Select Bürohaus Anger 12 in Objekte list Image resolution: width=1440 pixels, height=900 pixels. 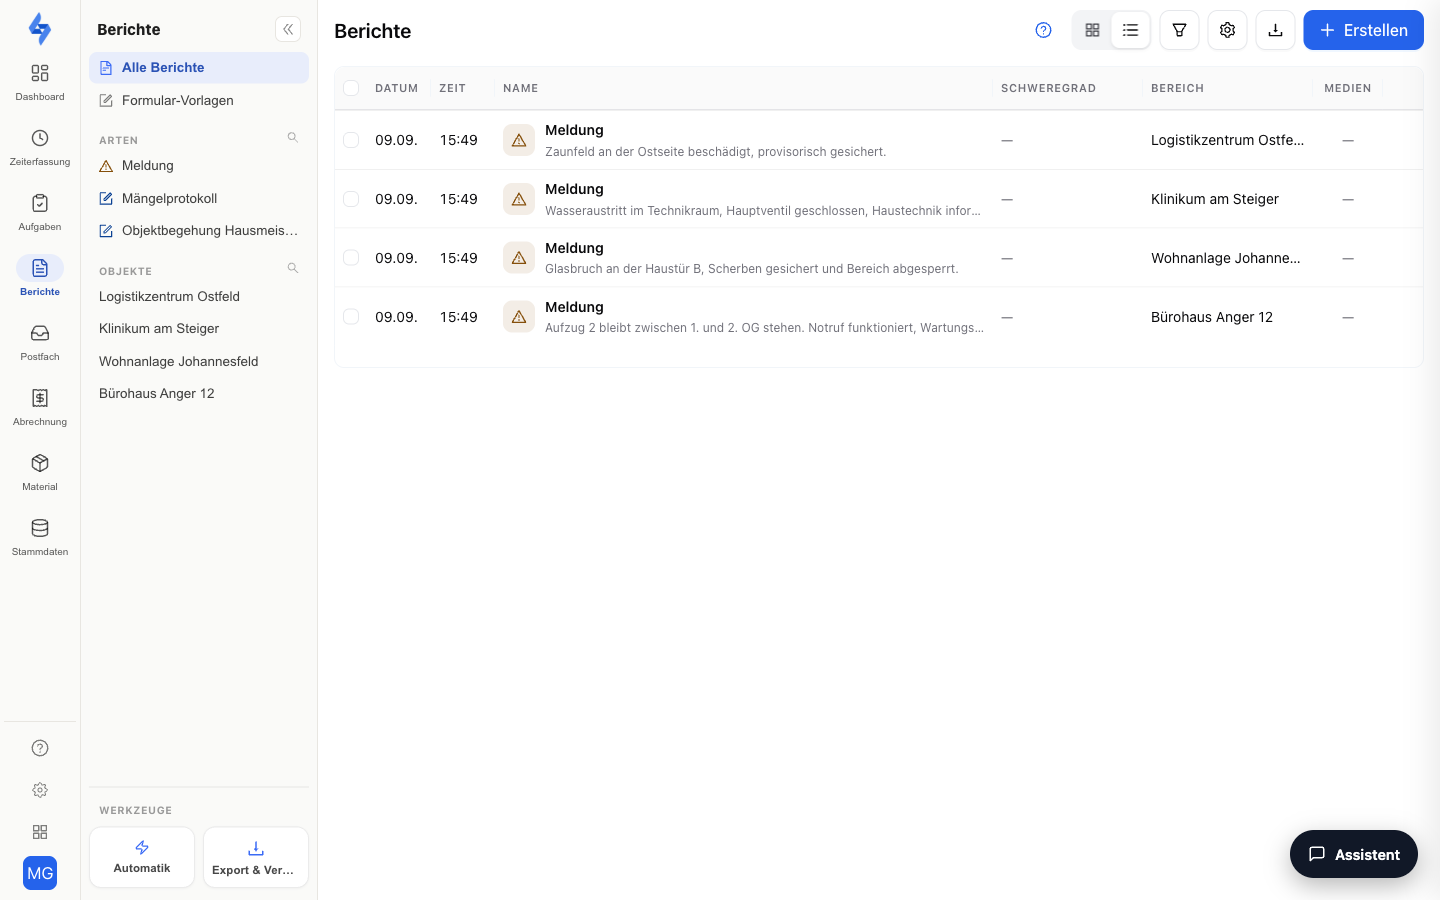(199, 394)
